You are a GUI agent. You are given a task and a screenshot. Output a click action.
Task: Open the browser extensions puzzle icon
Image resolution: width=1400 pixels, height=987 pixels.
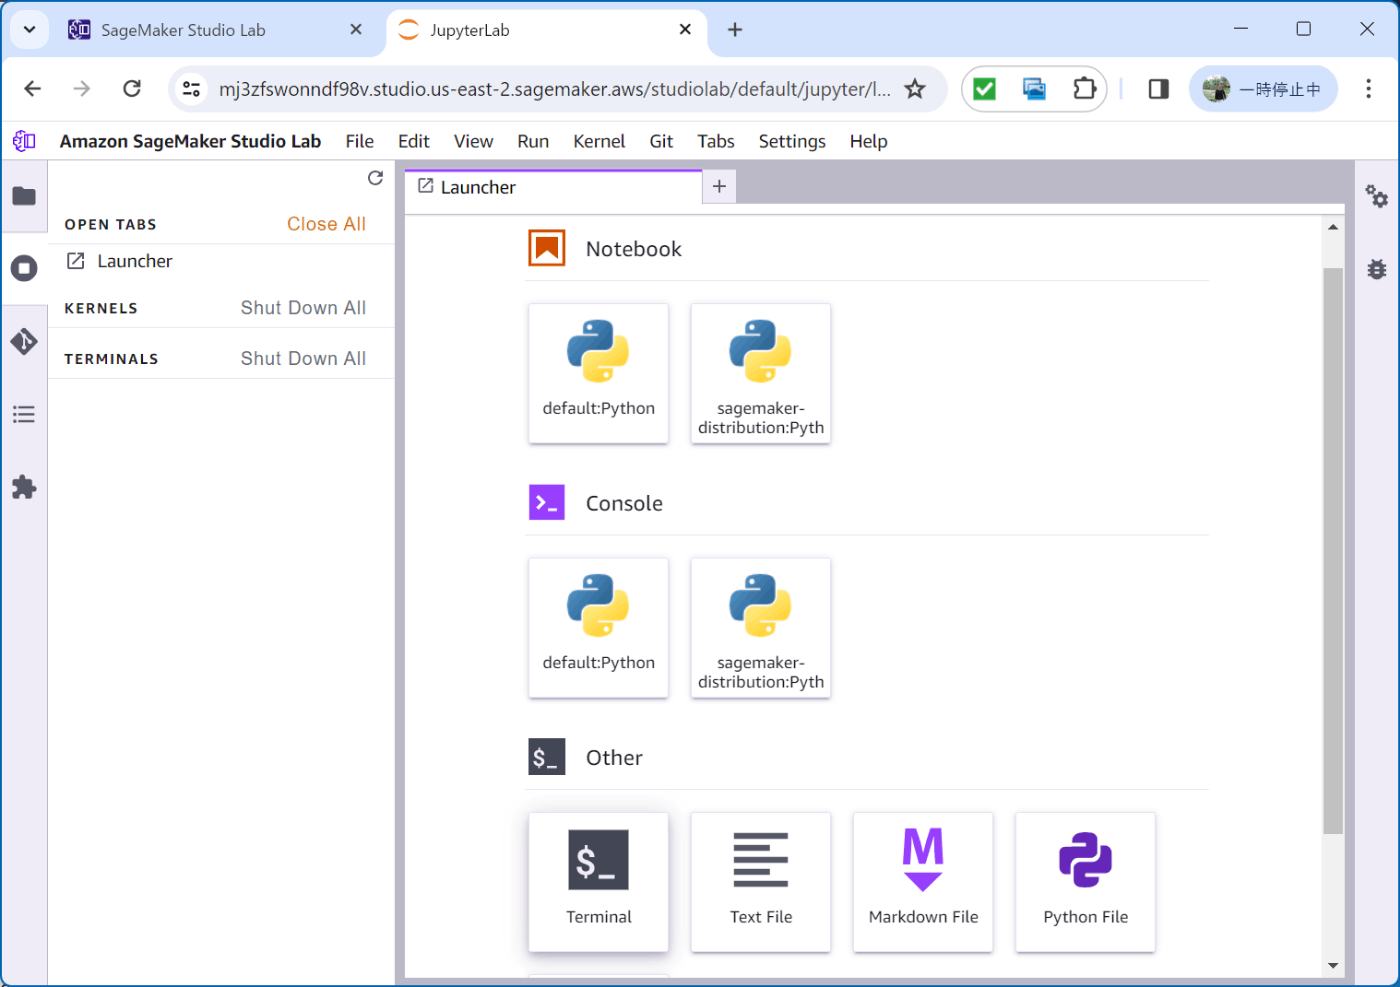[1084, 89]
